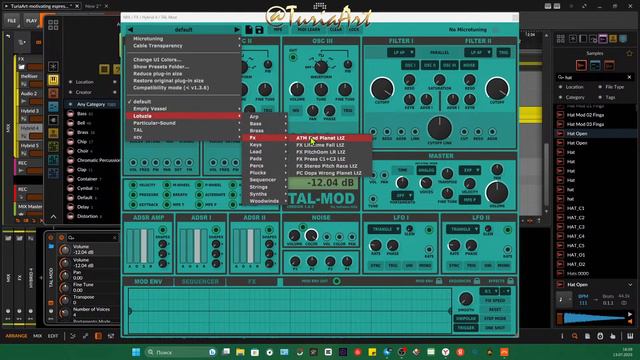Click the Hat Open sample file icon

(x=560, y=133)
